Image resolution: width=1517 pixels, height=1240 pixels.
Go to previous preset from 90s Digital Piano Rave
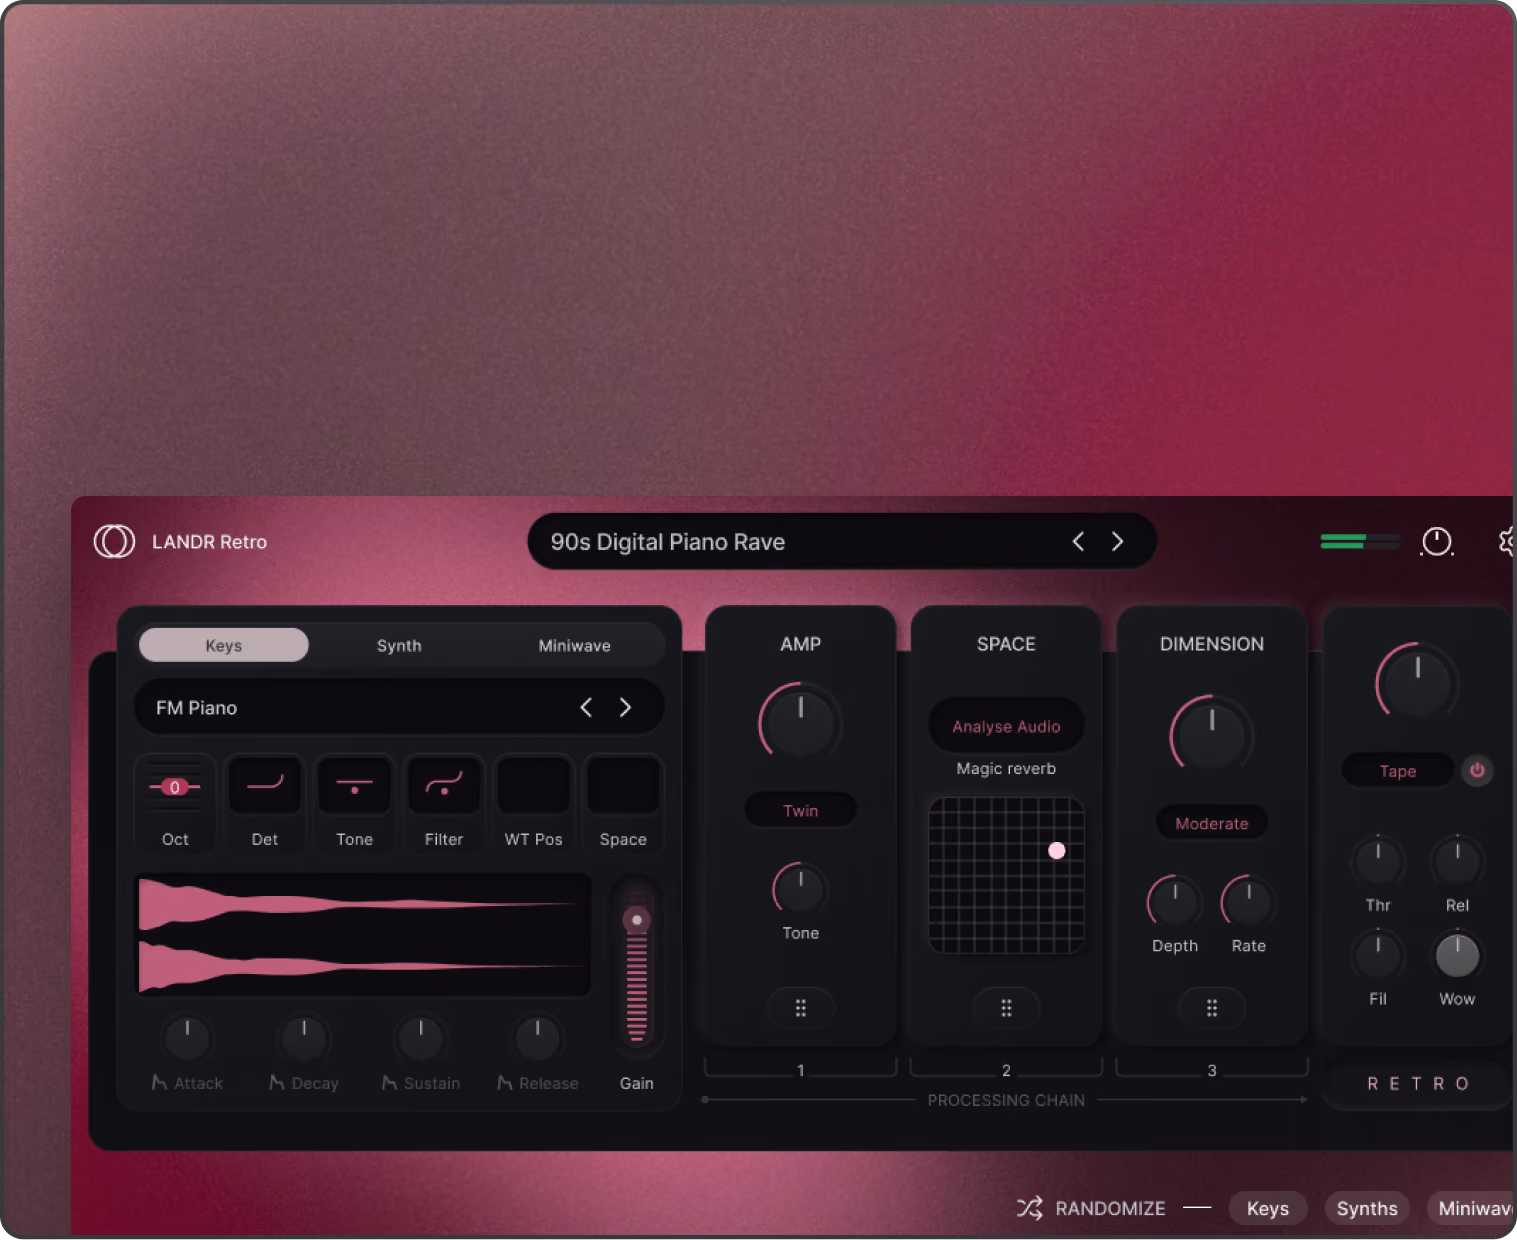tap(1078, 541)
